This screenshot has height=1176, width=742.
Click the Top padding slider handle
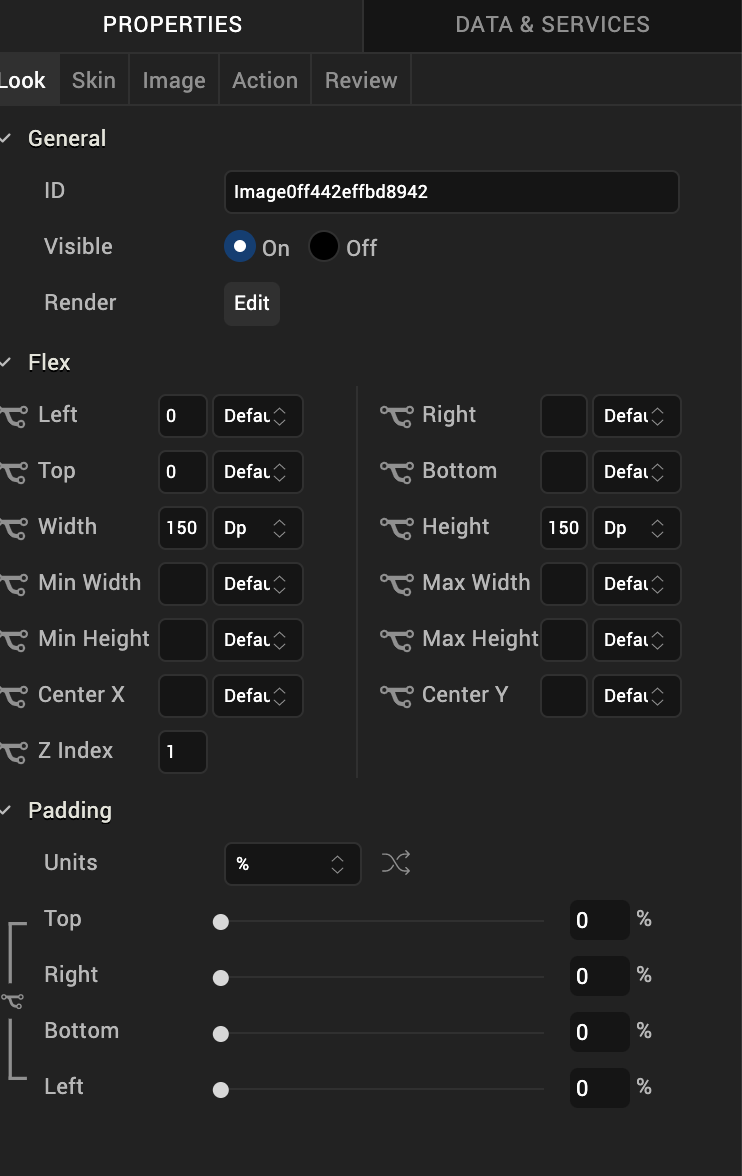click(x=221, y=921)
